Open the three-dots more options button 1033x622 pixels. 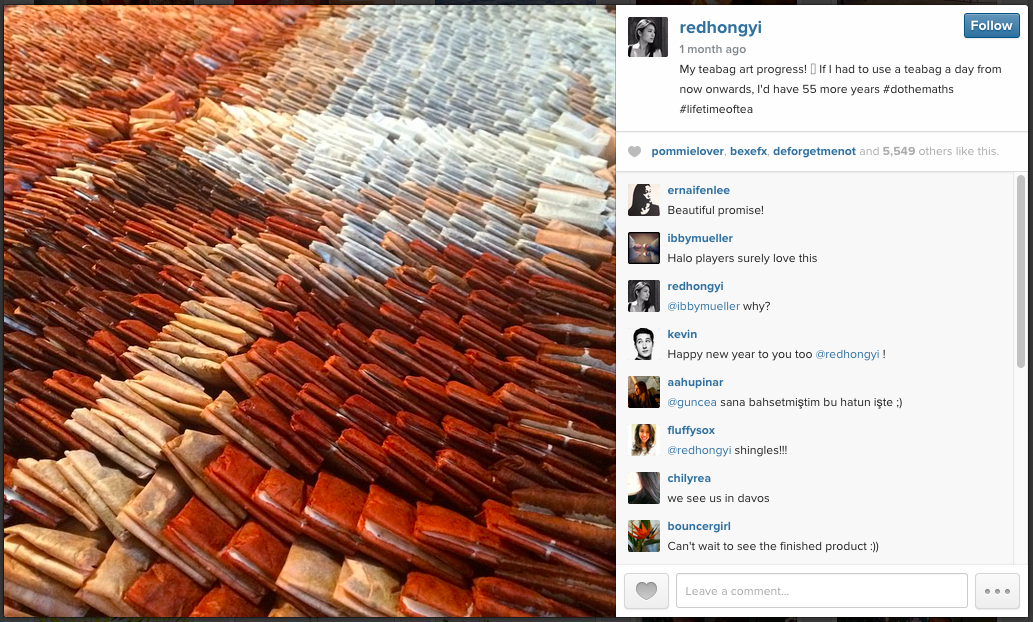997,590
